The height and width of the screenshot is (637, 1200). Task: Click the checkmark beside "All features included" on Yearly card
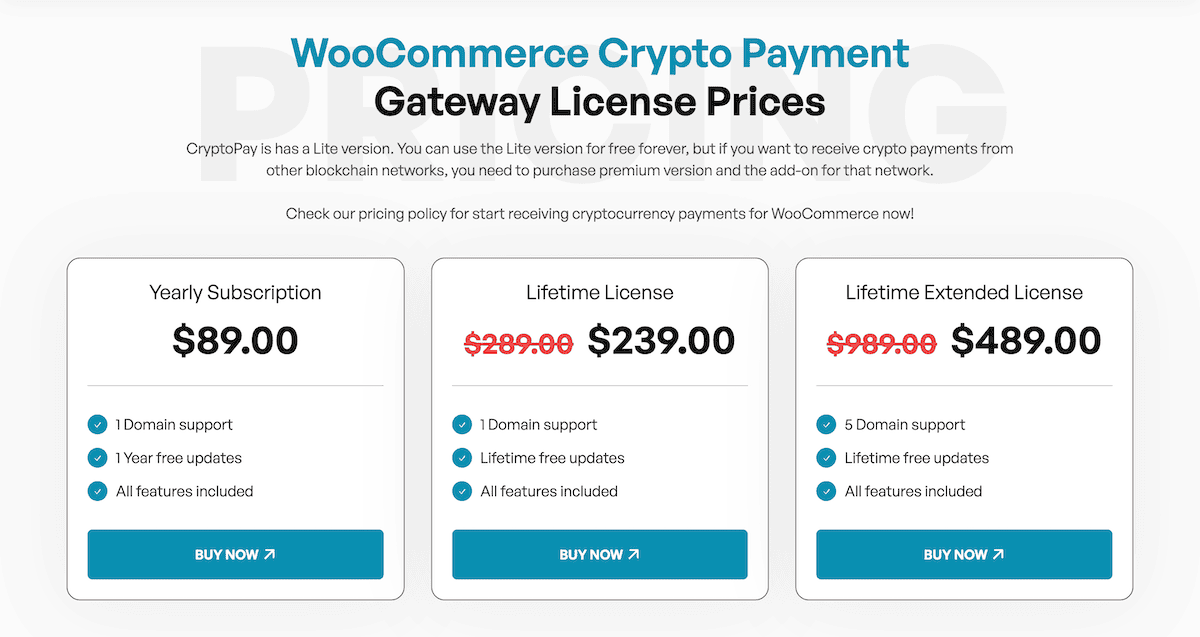[97, 491]
